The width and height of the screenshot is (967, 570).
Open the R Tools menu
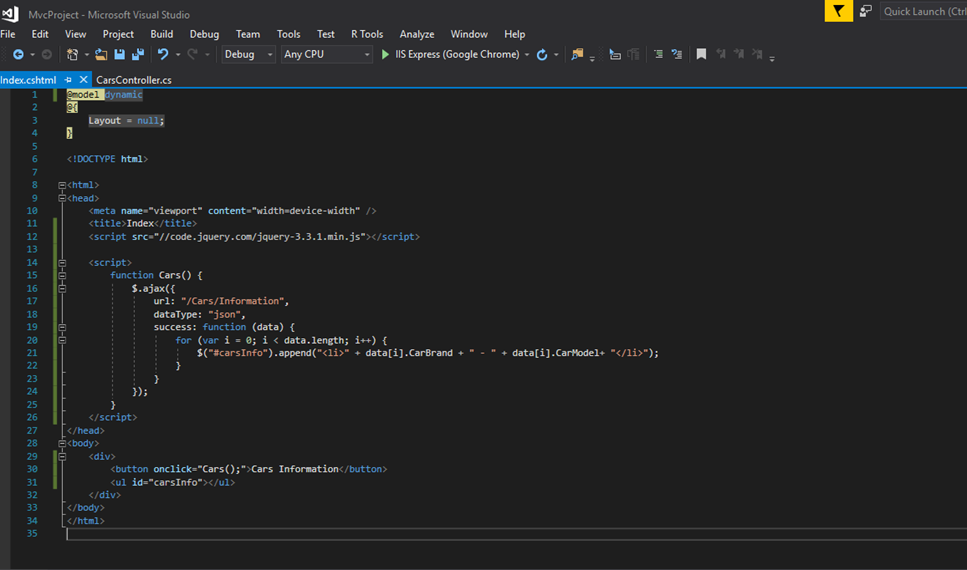367,34
